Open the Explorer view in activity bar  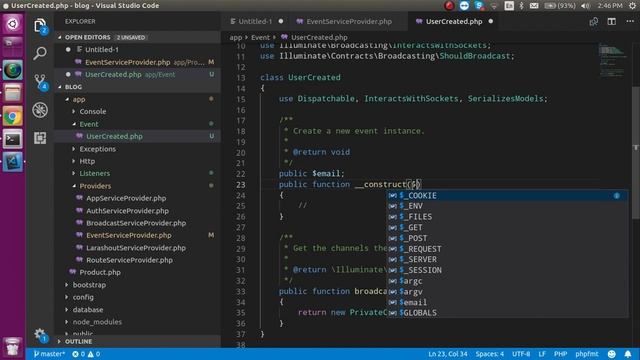click(x=40, y=26)
